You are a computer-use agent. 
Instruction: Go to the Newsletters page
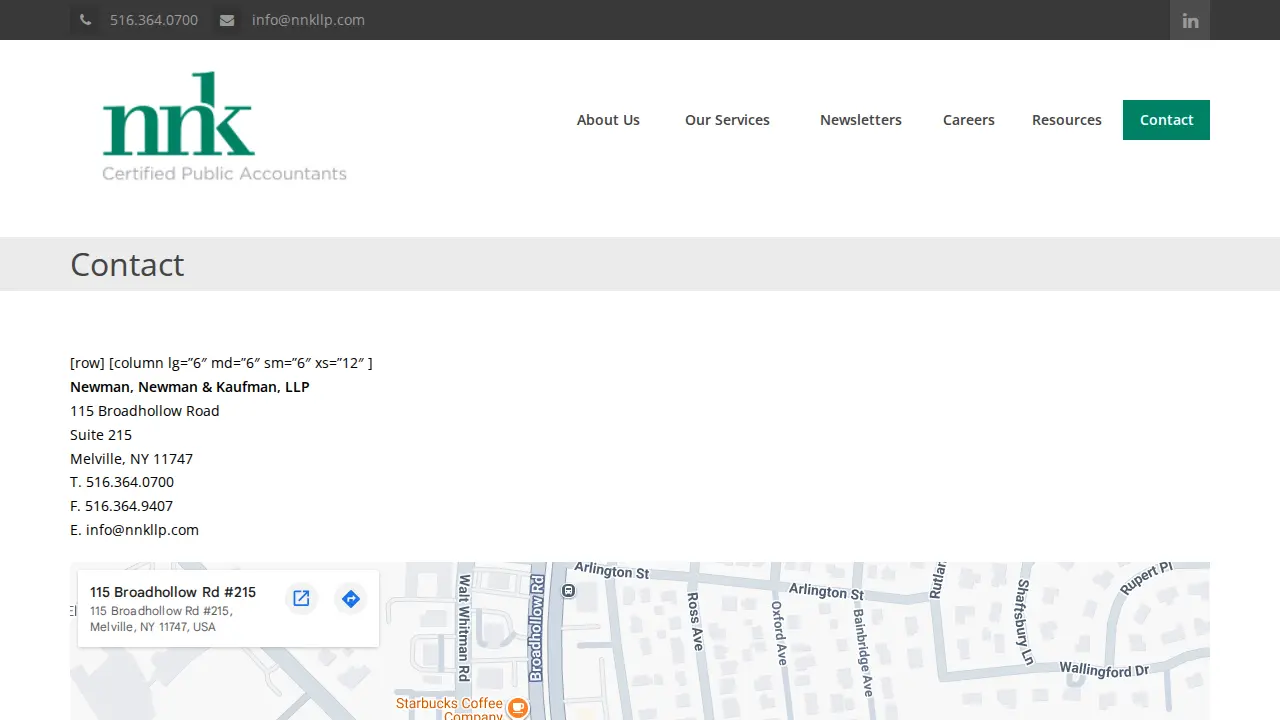(861, 120)
